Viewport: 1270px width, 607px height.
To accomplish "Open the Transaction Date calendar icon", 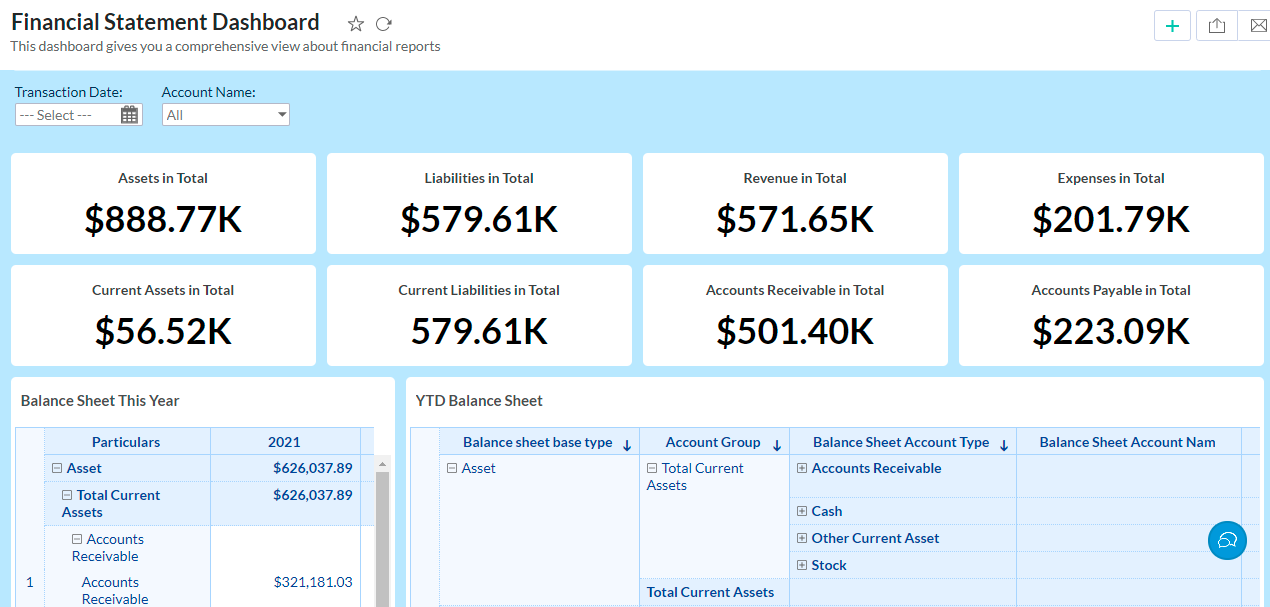I will (x=129, y=115).
